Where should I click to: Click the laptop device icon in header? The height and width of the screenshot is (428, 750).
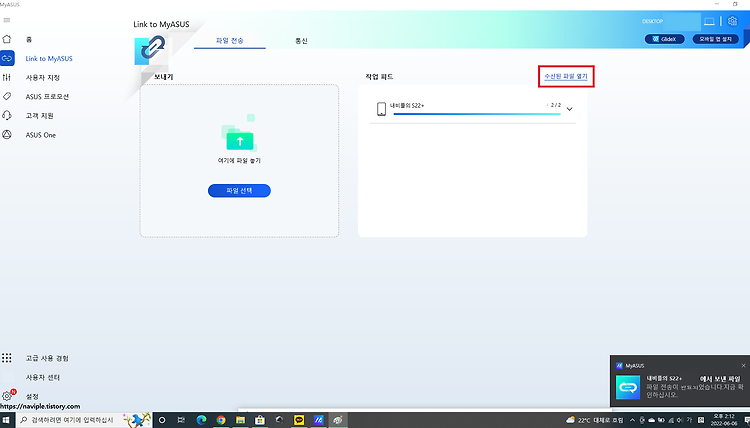(709, 22)
